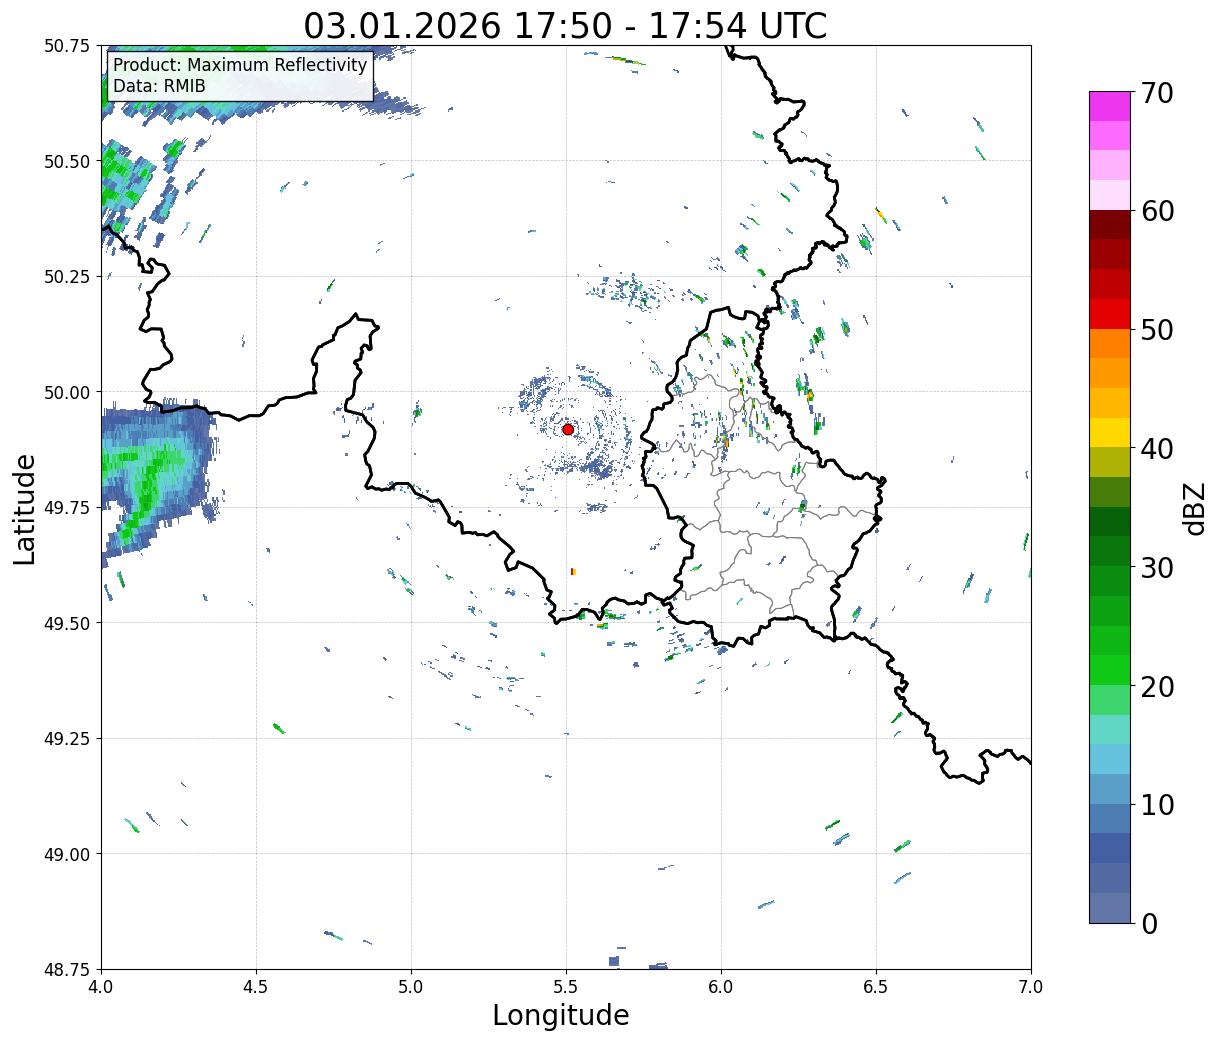The image size is (1219, 1040).
Task: Click the latitude tick label 49.50
Action: point(67,623)
